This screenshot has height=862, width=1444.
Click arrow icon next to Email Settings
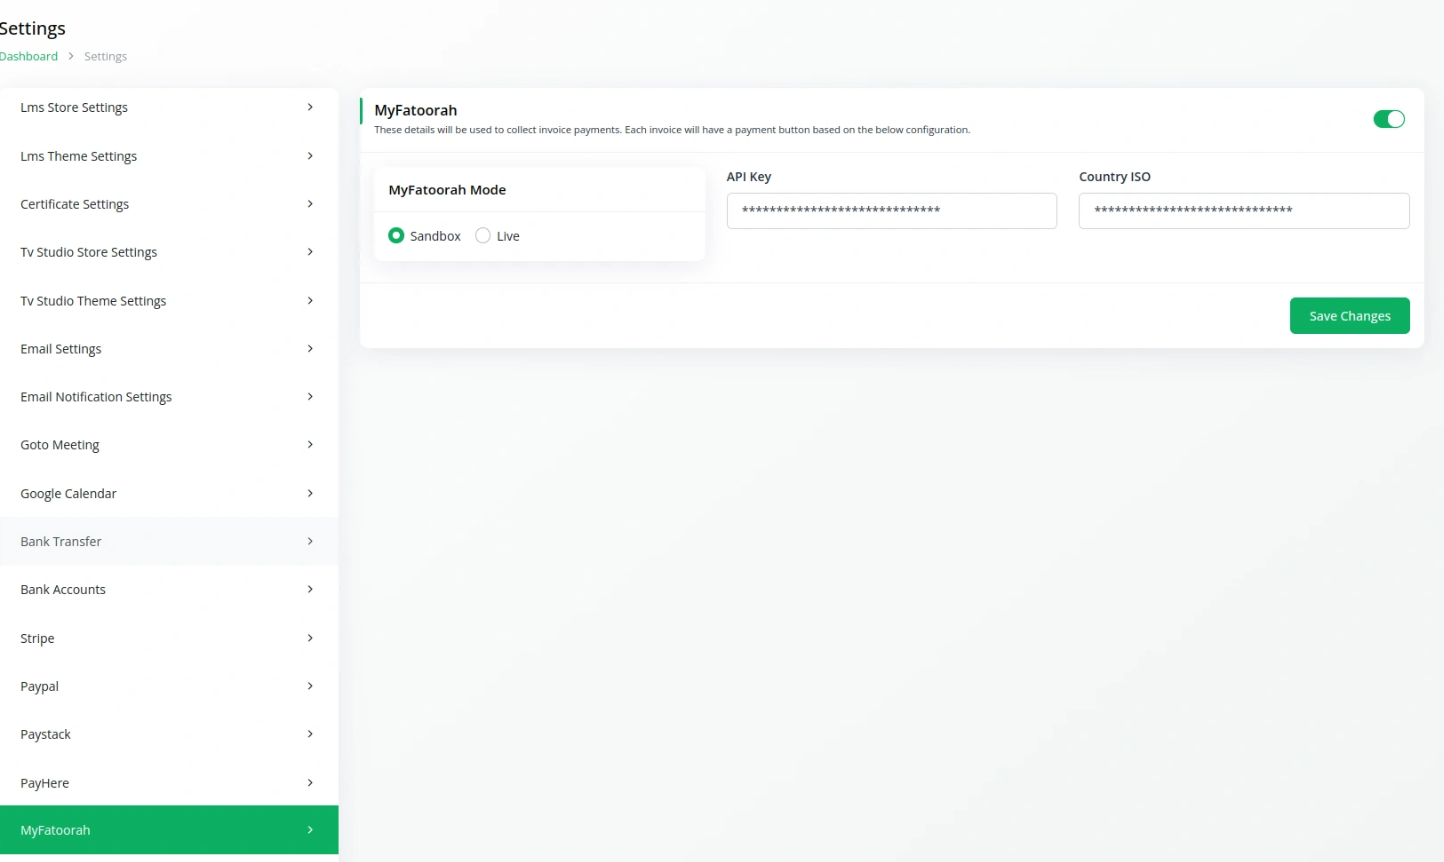(x=310, y=348)
